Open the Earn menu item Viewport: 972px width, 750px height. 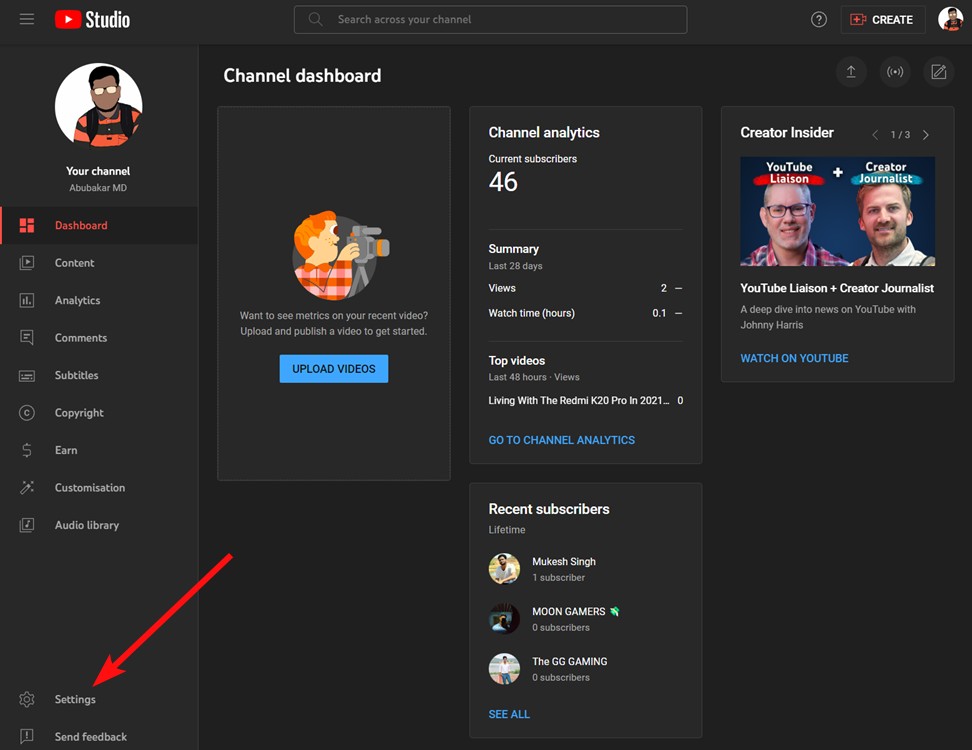coord(99,450)
